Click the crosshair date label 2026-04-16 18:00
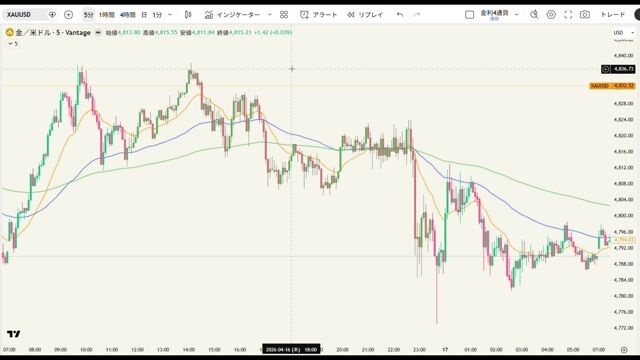The image size is (640, 360). (291, 349)
